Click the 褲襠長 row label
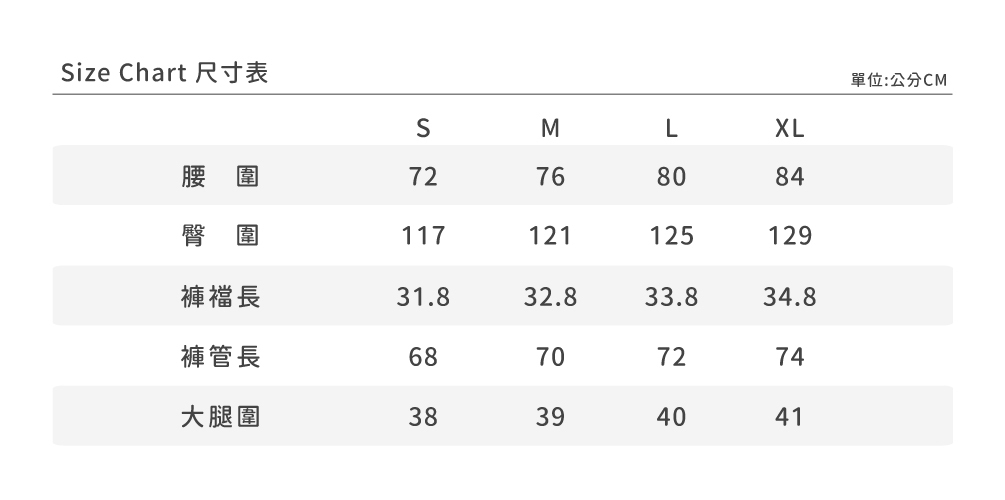 (221, 296)
